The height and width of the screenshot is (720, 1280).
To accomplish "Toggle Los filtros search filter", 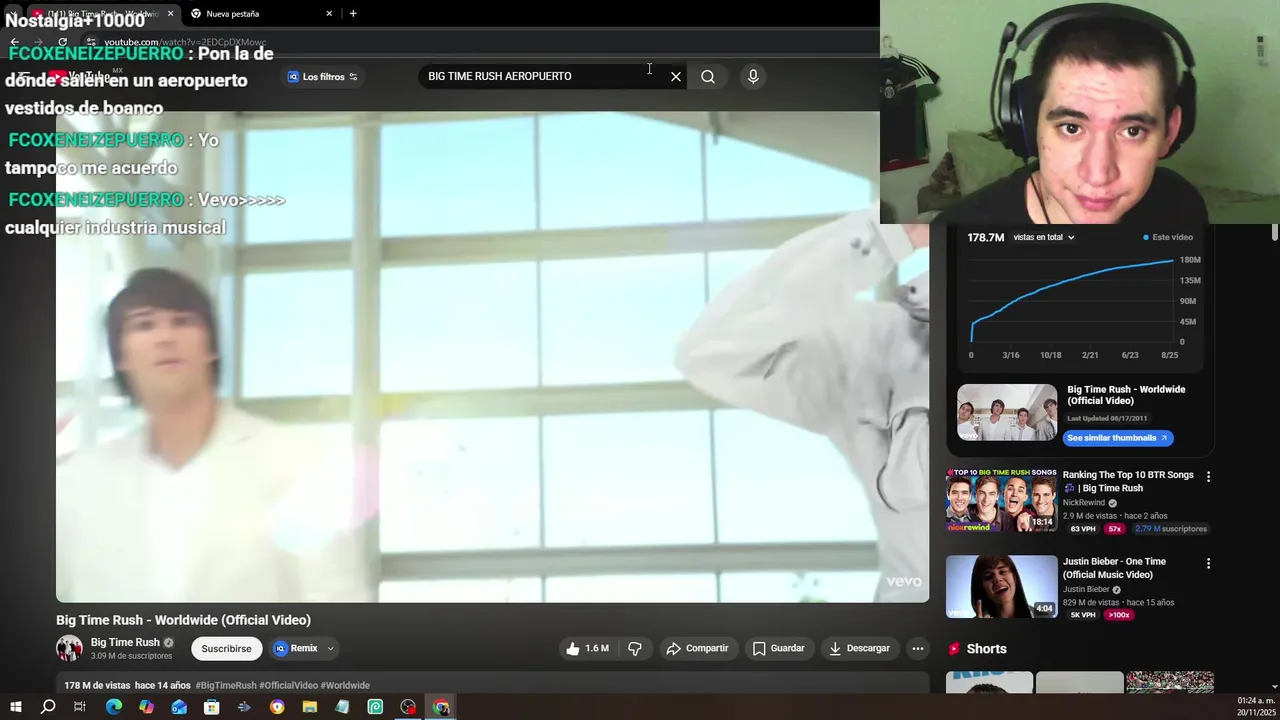I will (x=323, y=77).
